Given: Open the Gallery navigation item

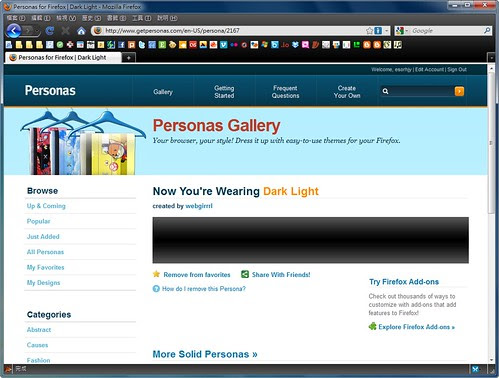Looking at the screenshot, I should (x=163, y=92).
